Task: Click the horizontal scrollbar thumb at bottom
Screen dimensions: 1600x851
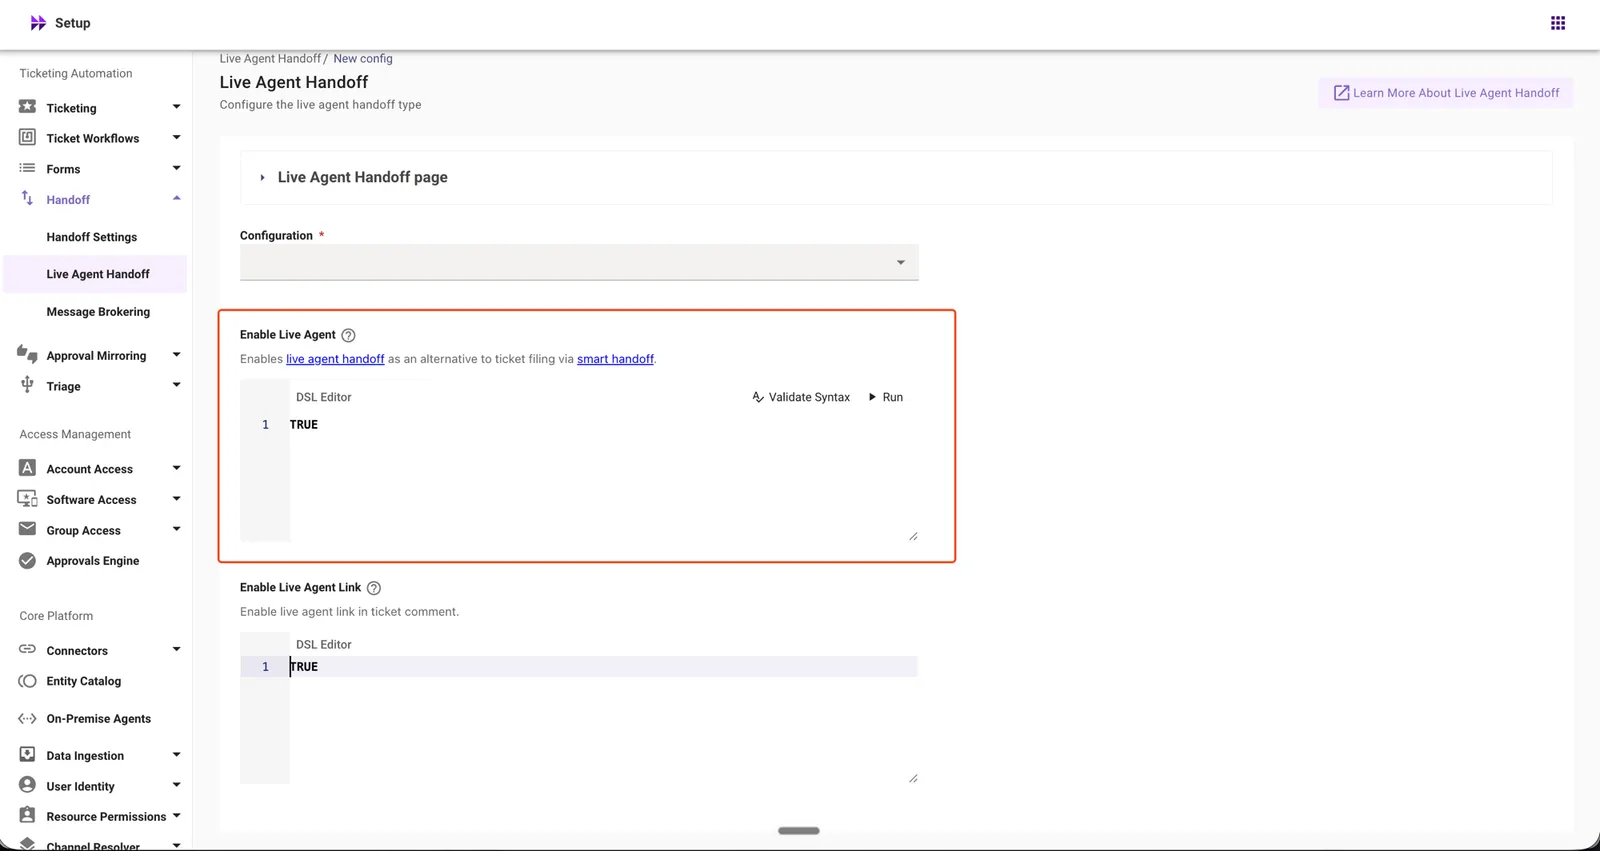Action: coord(799,830)
